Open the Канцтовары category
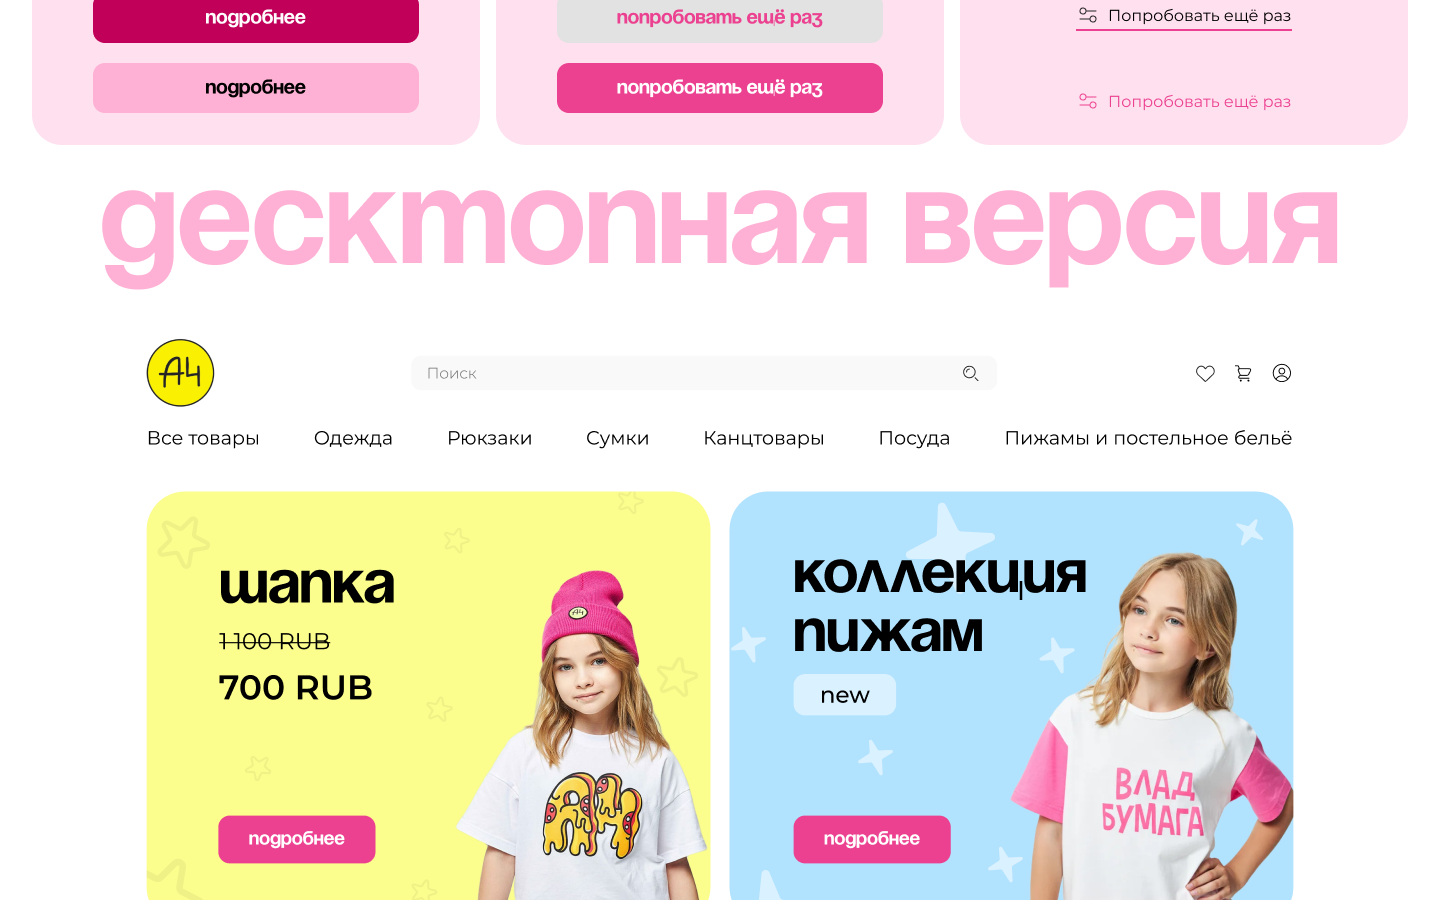 coord(763,438)
